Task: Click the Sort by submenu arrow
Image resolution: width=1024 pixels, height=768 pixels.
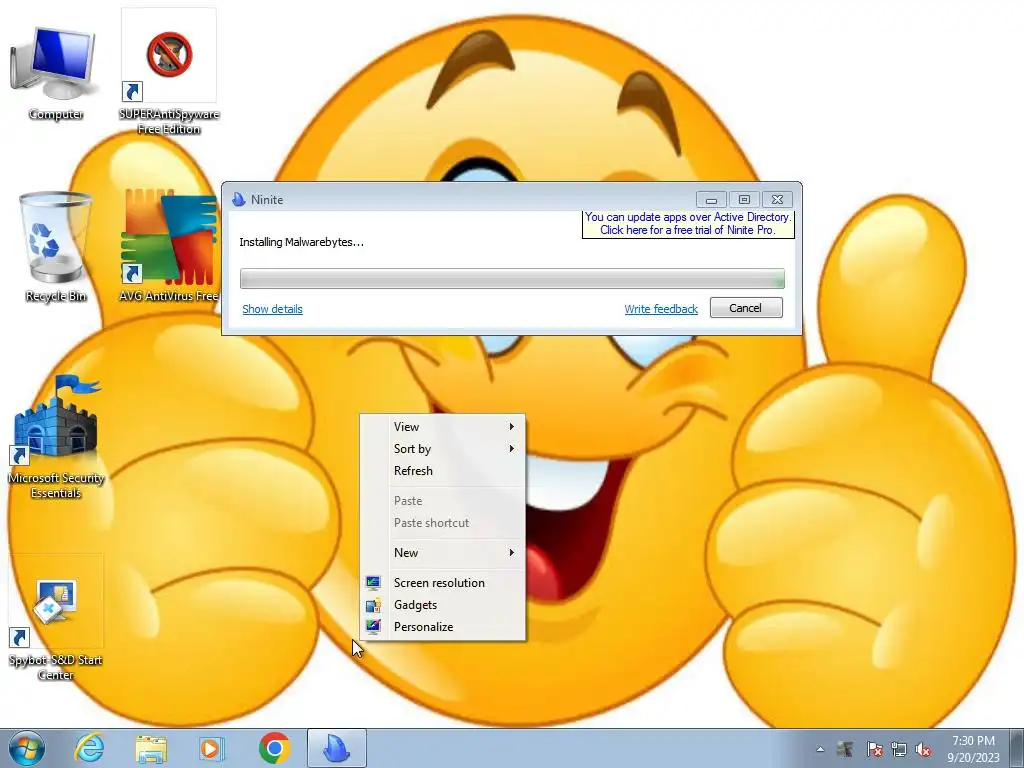Action: click(x=512, y=449)
